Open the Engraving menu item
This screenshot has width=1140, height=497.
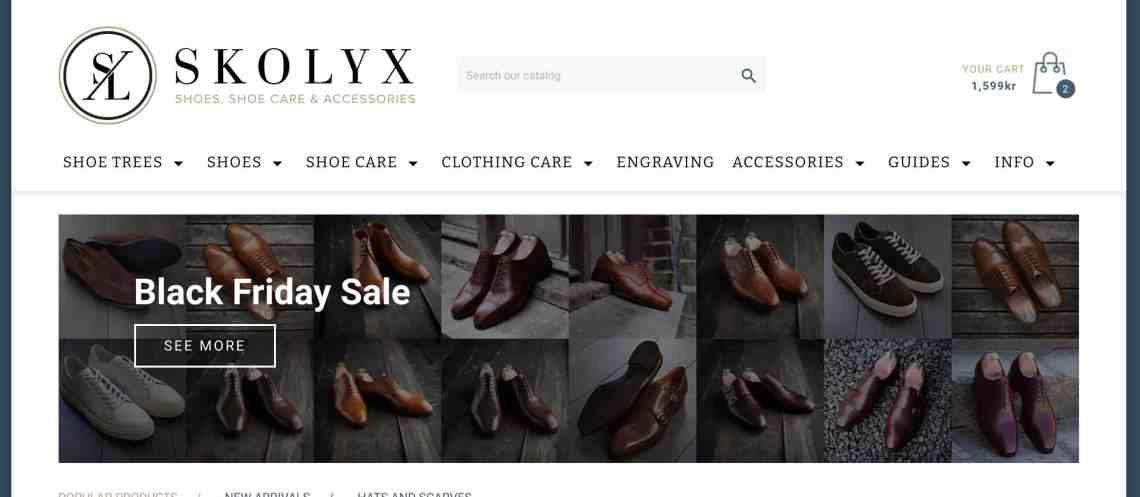[665, 162]
